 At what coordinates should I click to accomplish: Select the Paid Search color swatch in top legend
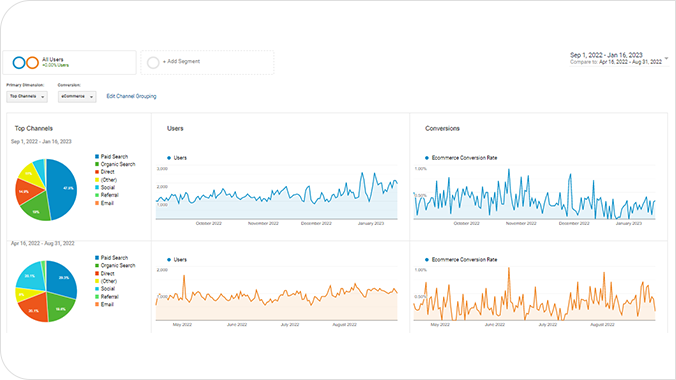coord(97,157)
